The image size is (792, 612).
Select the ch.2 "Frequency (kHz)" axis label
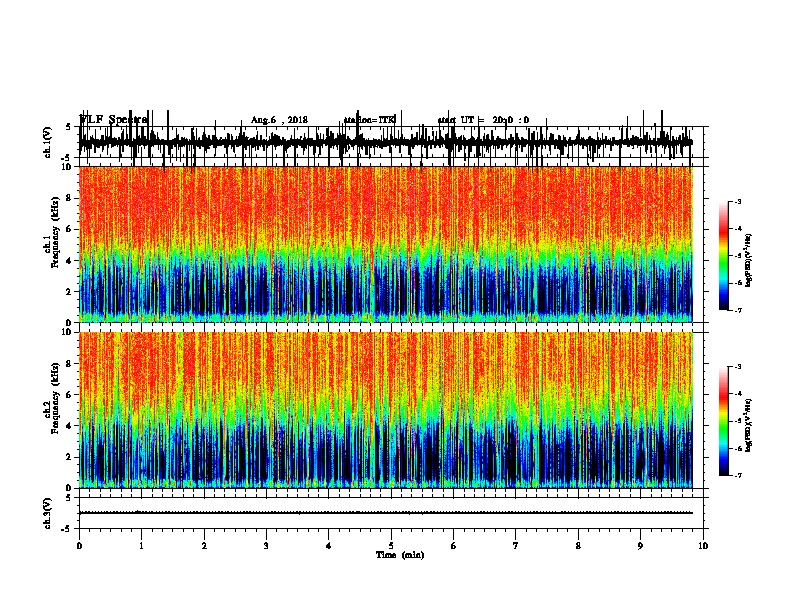55,398
